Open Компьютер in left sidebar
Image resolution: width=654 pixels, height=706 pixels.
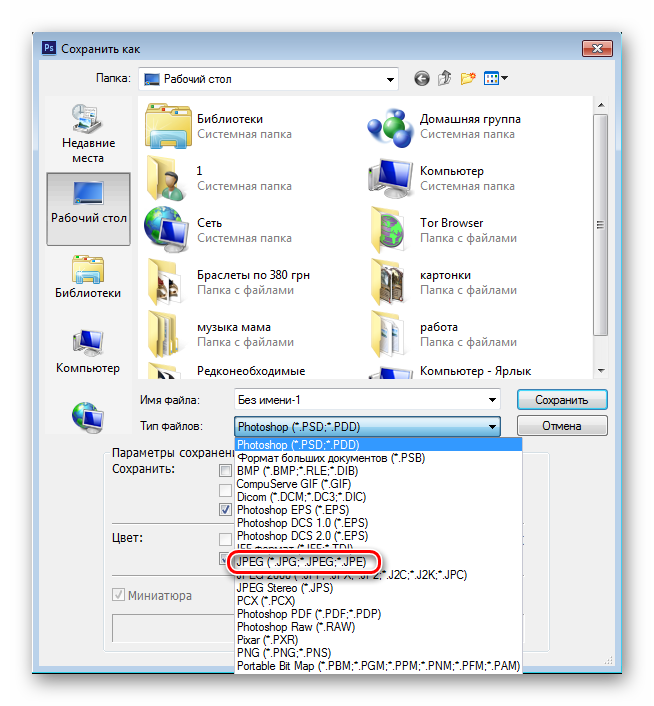[88, 352]
